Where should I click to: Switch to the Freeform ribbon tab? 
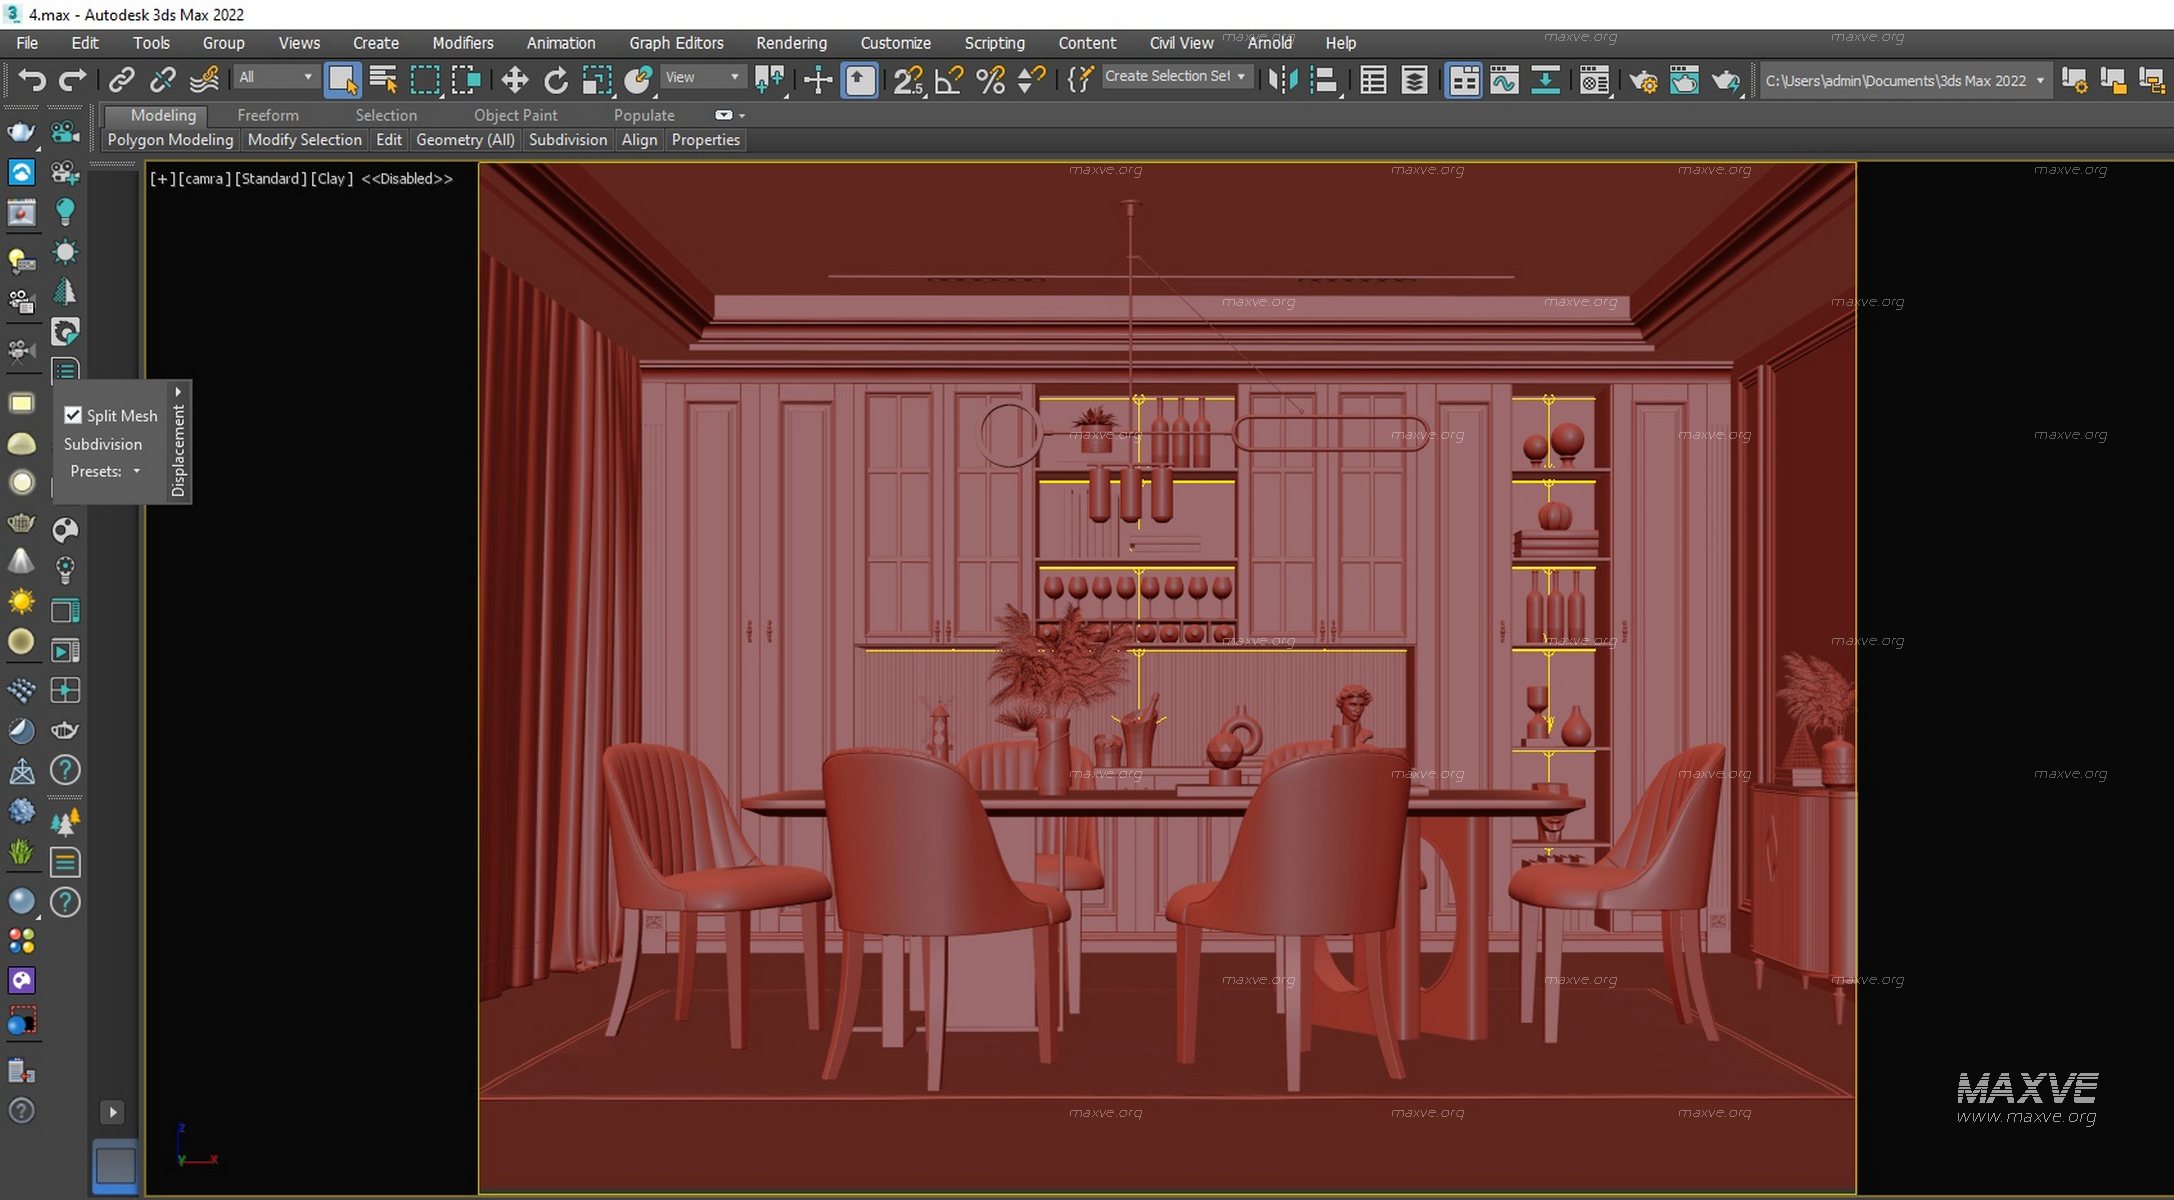click(267, 115)
